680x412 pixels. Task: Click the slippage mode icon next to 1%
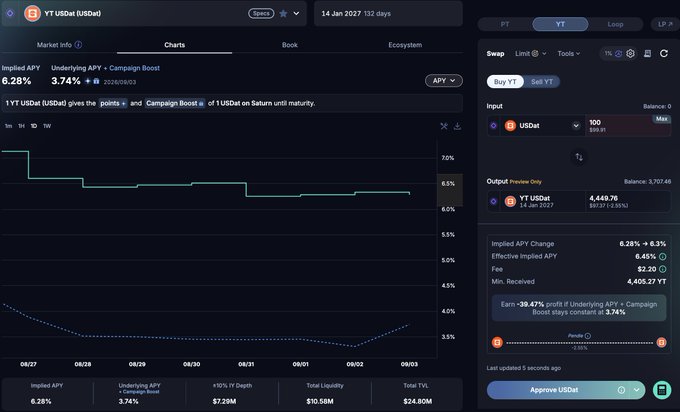618,53
